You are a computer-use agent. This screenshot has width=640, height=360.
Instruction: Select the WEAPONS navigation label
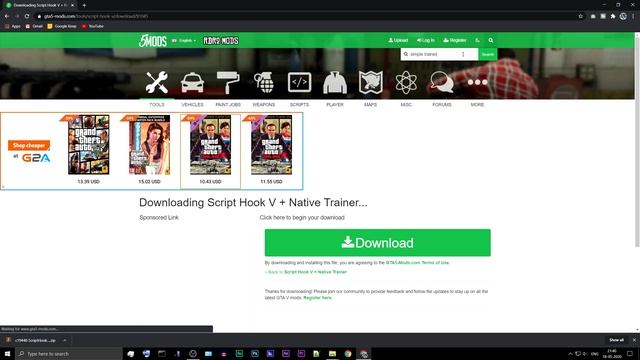coord(264,105)
